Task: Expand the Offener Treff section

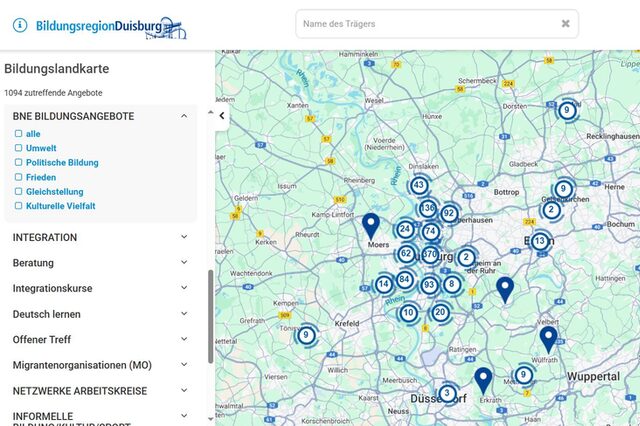Action: coord(100,339)
